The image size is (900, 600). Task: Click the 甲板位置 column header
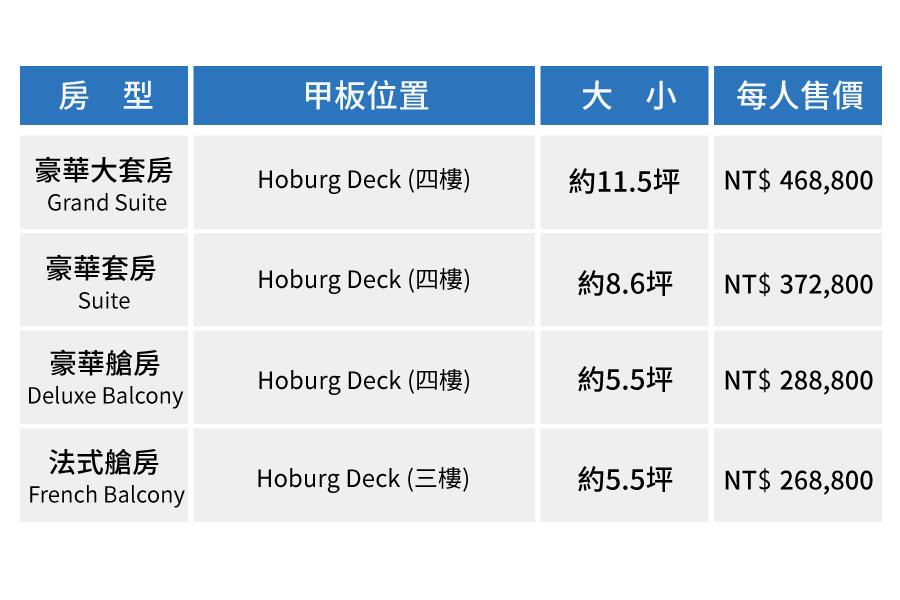click(366, 96)
